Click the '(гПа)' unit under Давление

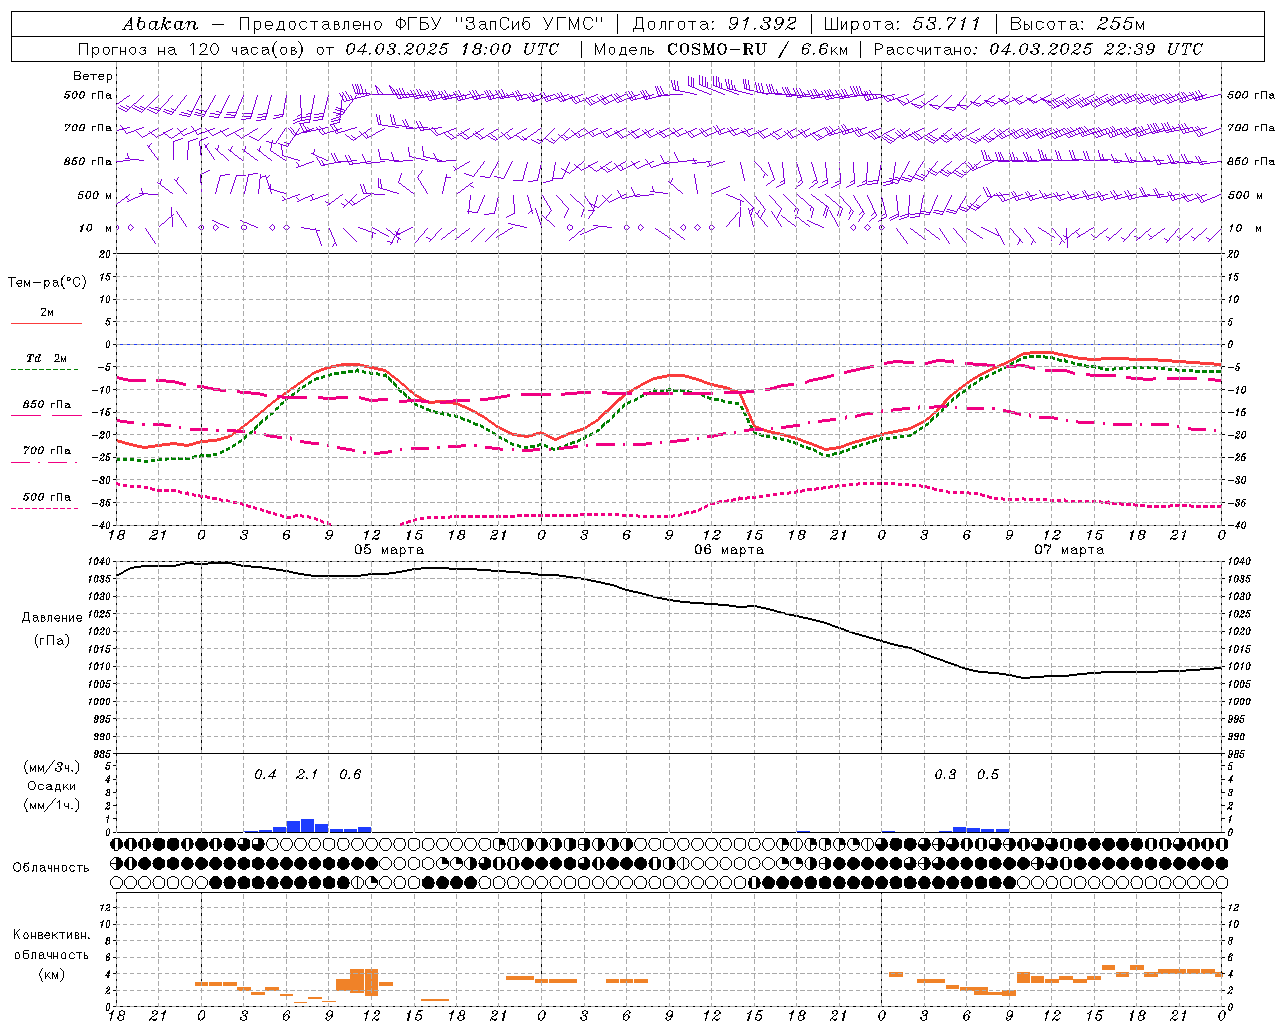(x=52, y=641)
